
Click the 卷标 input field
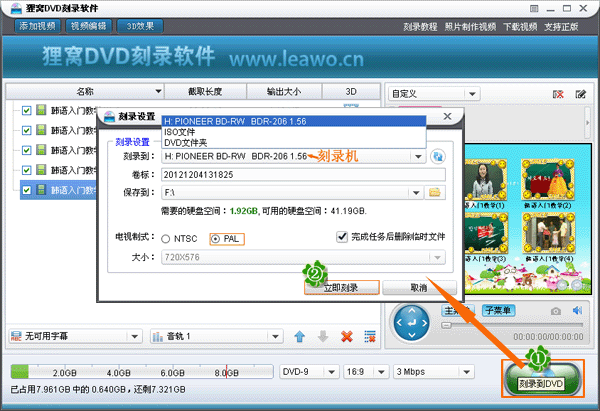coord(303,175)
